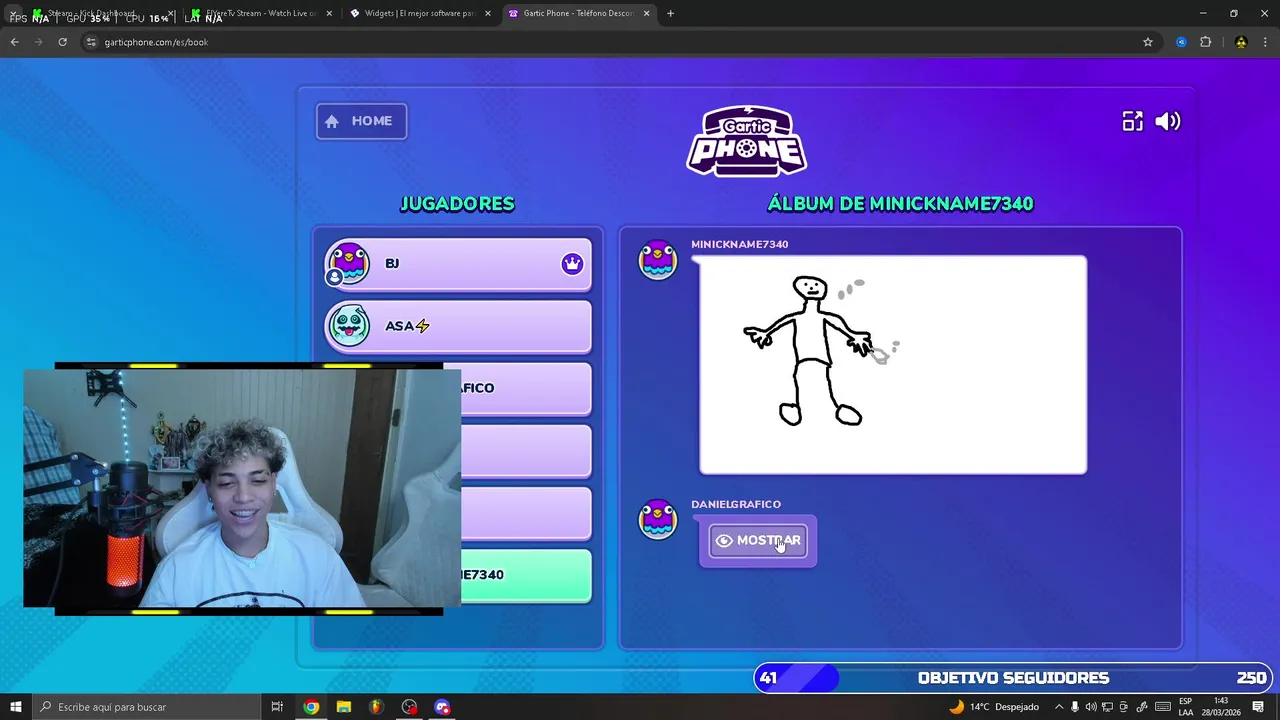Click ASA's ghost avatar
The height and width of the screenshot is (720, 1280).
pyautogui.click(x=349, y=326)
